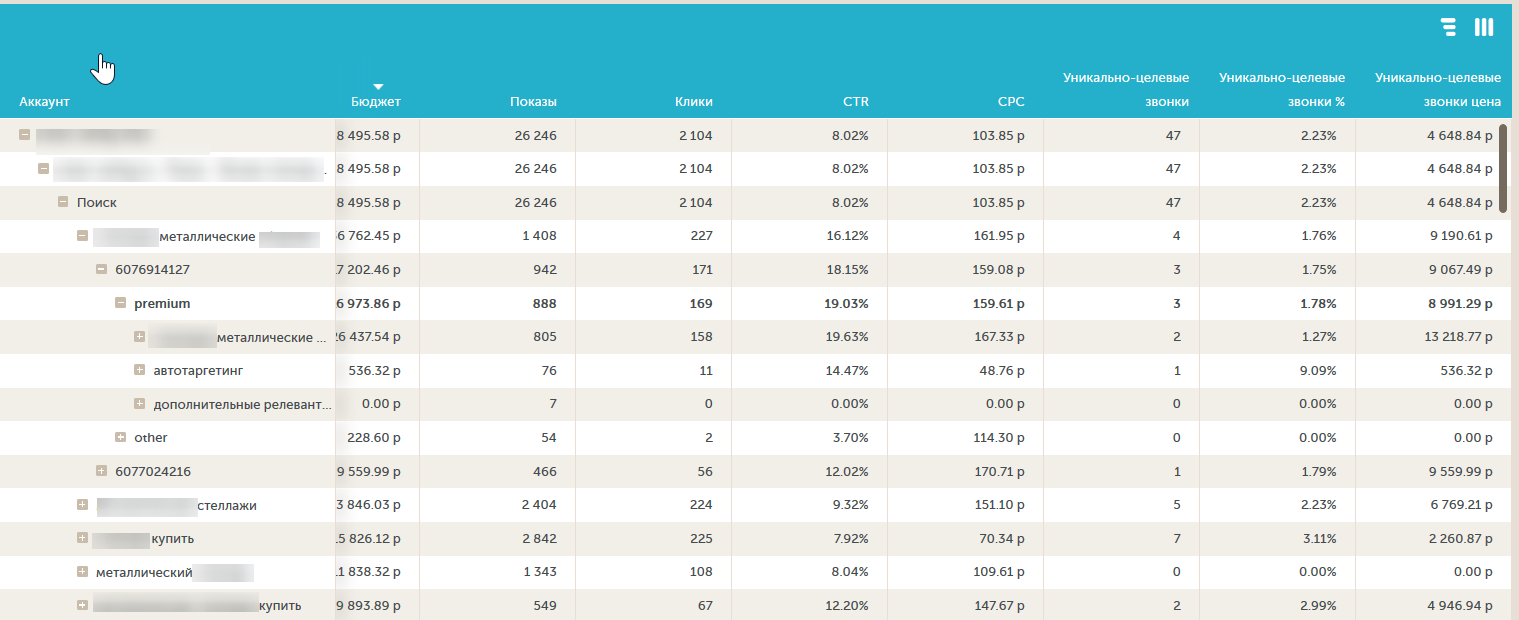Open the hierarchy grouping settings icon
This screenshot has height=620, width=1519.
[x=1448, y=27]
